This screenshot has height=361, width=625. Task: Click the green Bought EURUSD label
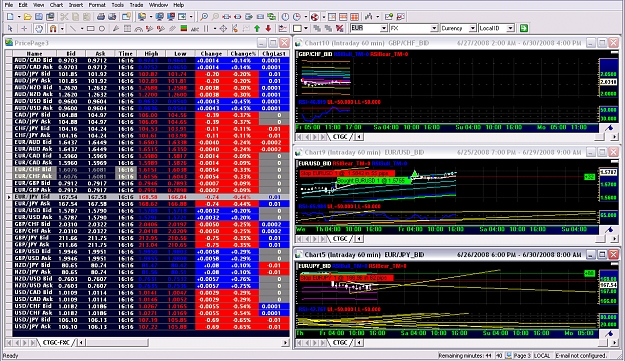pos(373,180)
